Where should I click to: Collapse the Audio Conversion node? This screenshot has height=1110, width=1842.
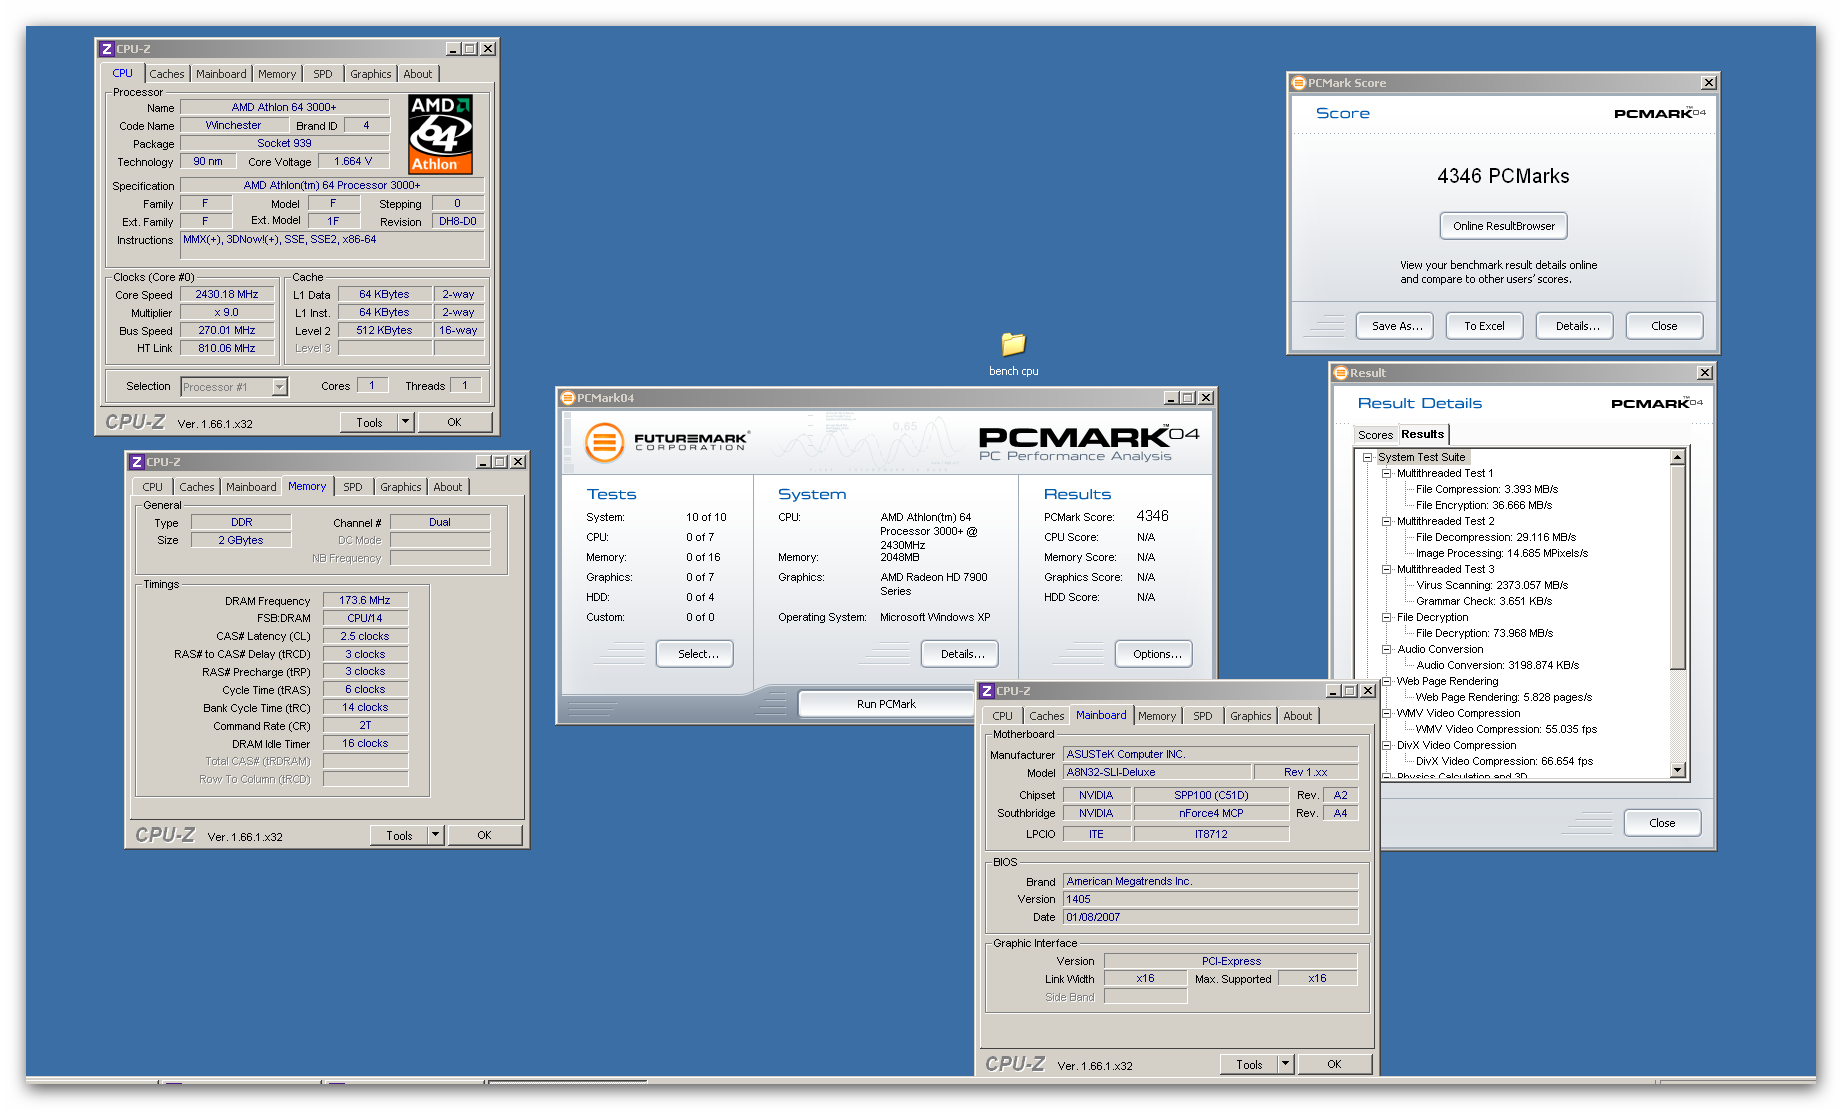point(1386,649)
